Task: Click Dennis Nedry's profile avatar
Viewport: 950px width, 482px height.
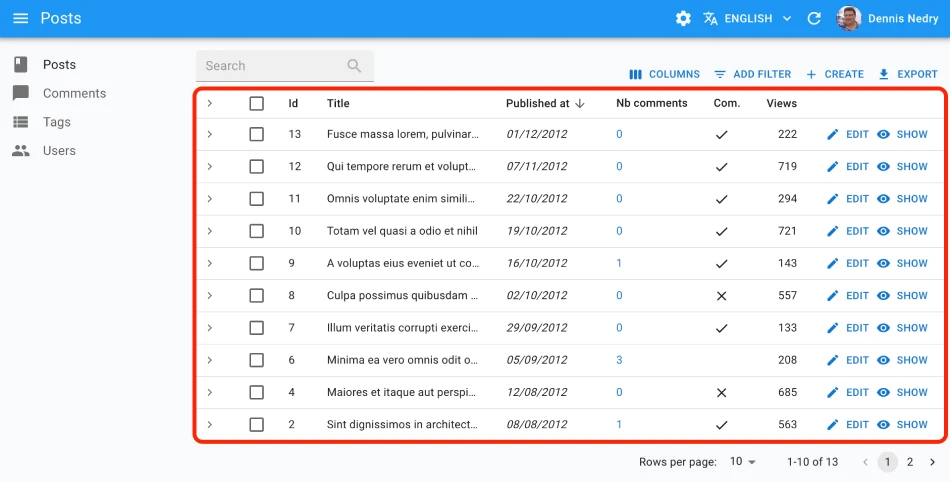Action: (849, 18)
